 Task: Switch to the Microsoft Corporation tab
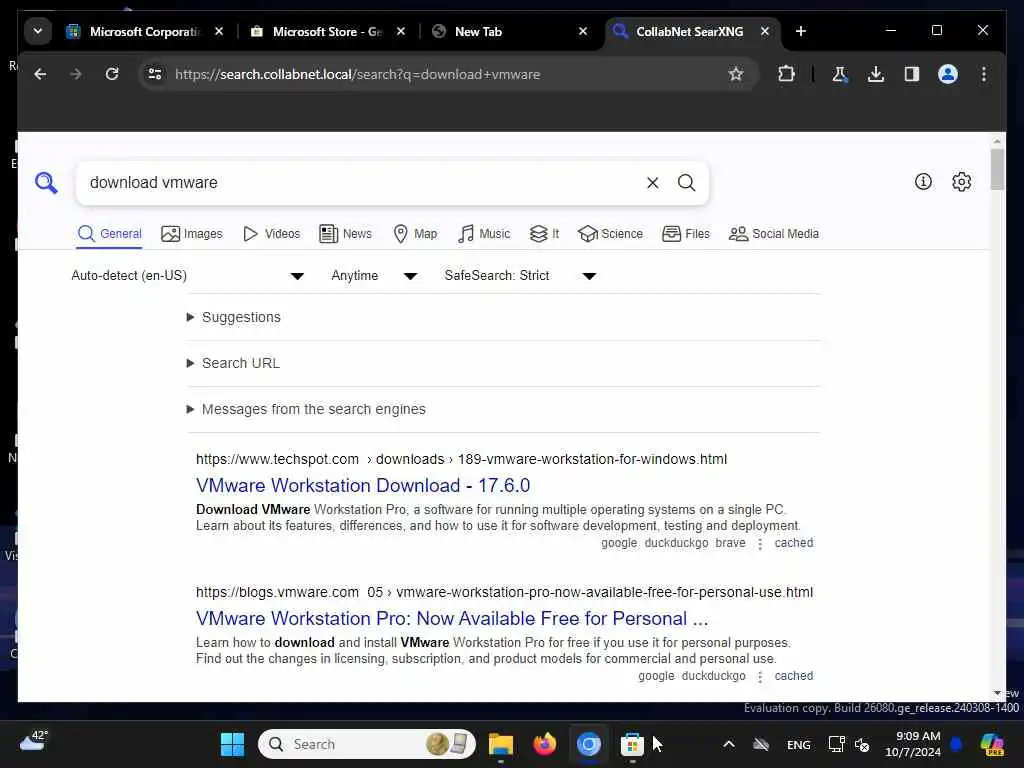point(134,31)
